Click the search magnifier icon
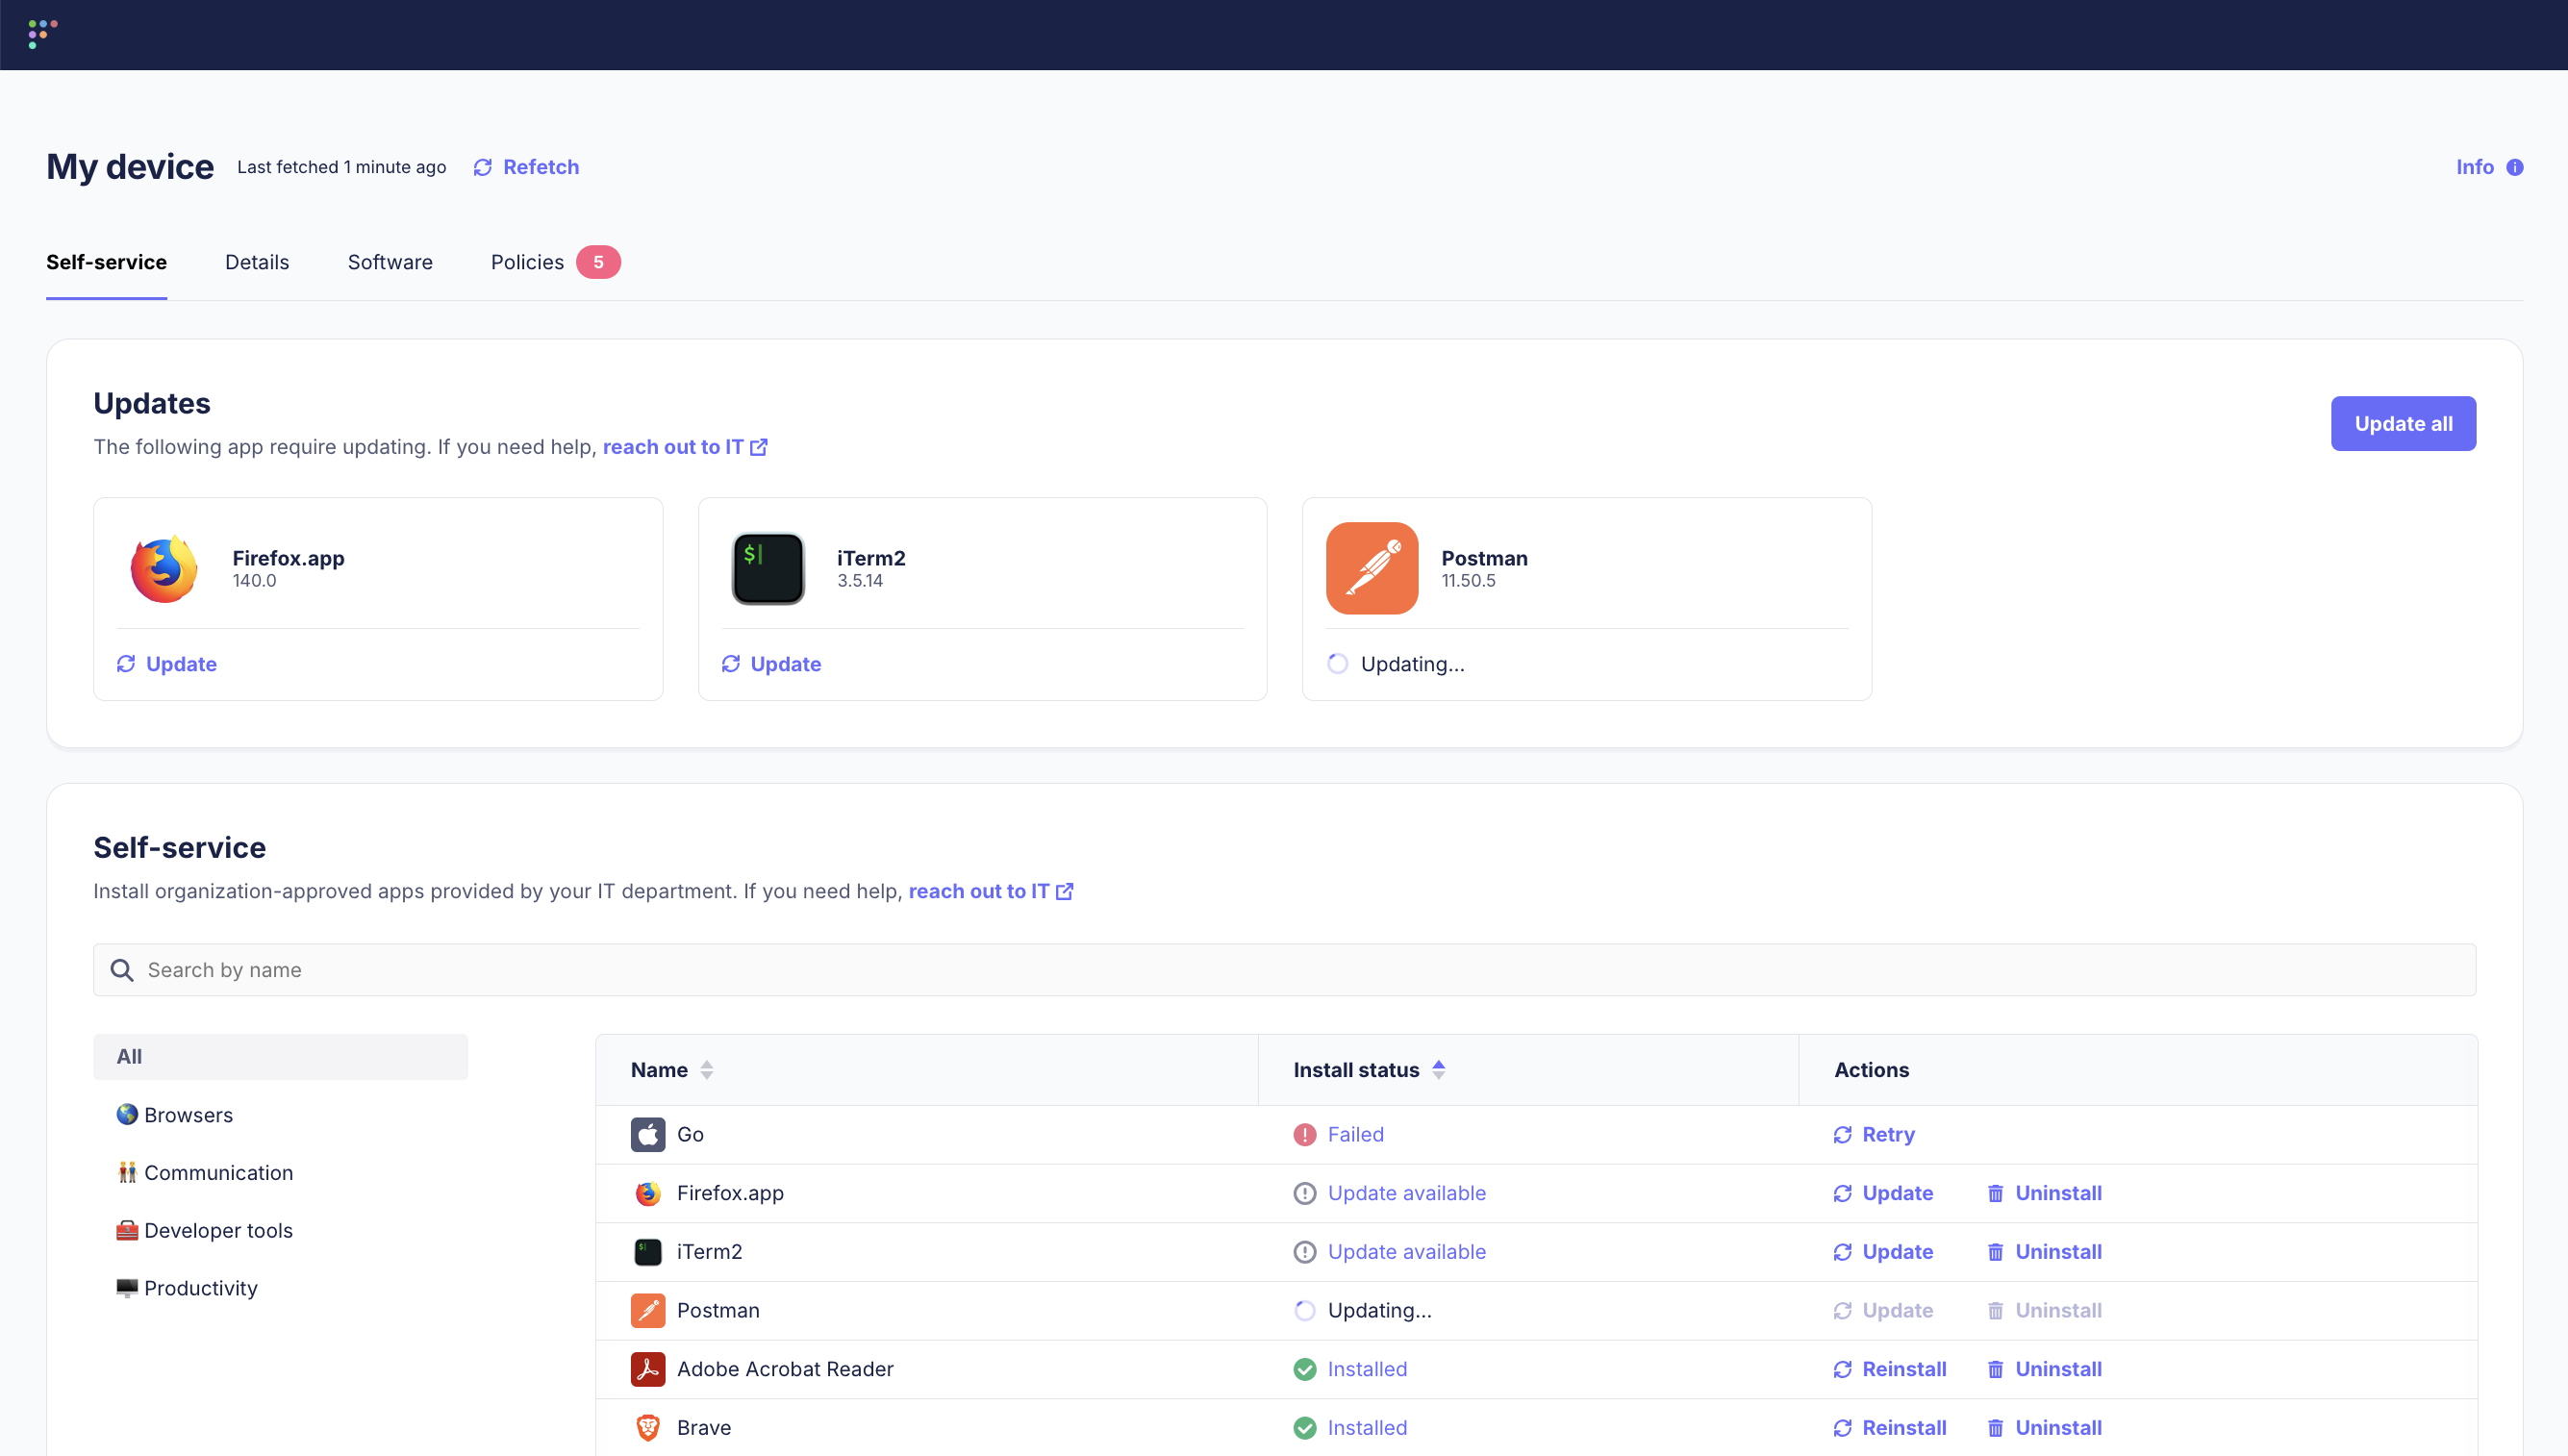This screenshot has width=2568, height=1456. (x=122, y=970)
